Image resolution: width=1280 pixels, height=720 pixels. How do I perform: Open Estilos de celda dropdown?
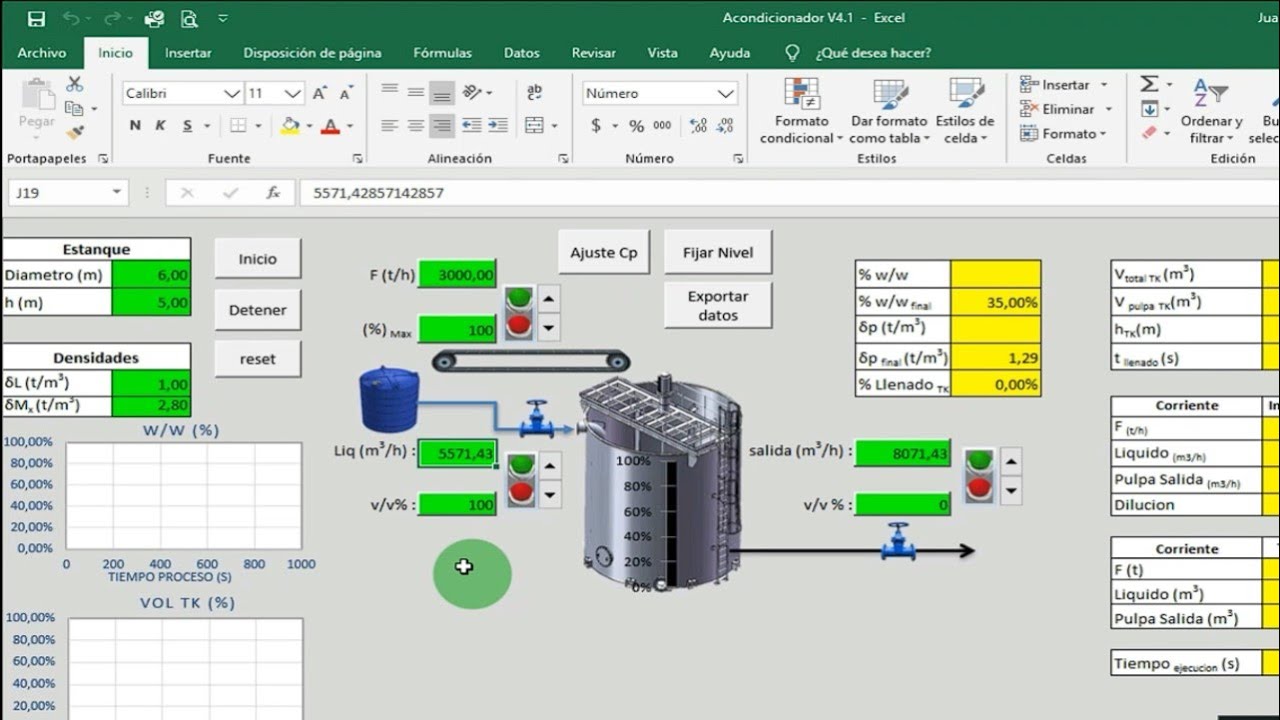pos(965,112)
